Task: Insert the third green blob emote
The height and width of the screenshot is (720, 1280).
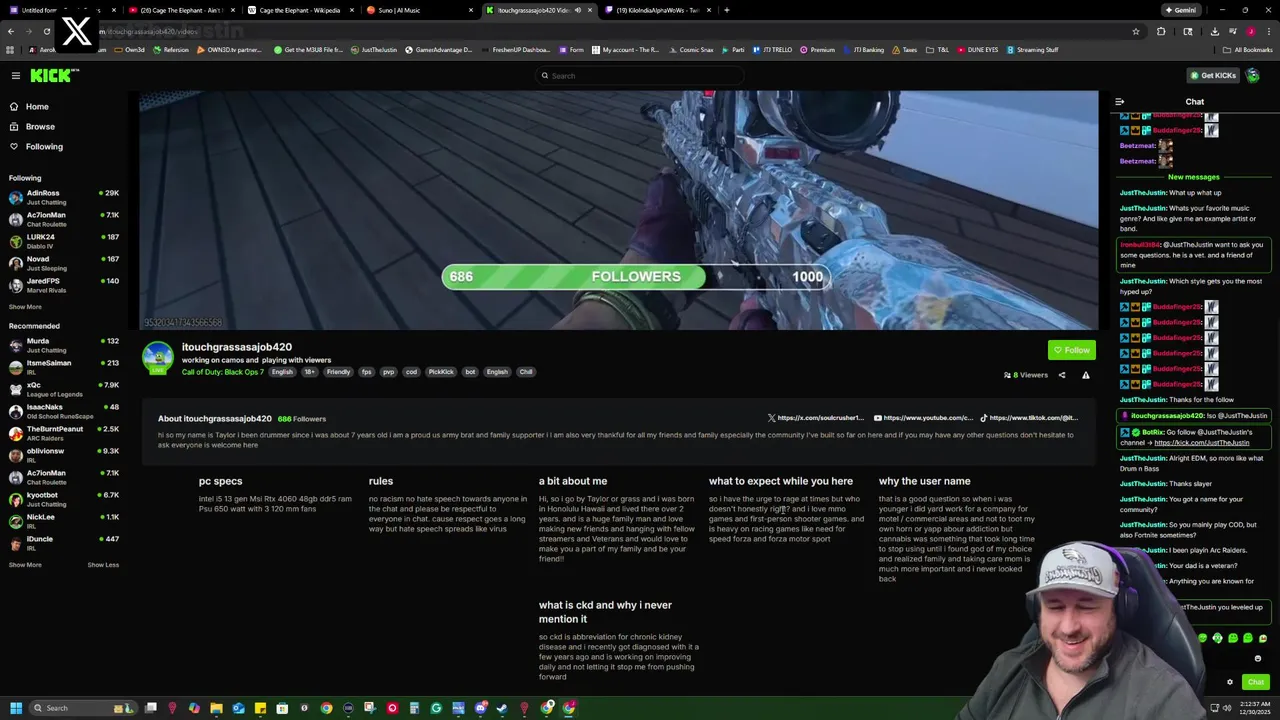Action: (x=1233, y=638)
